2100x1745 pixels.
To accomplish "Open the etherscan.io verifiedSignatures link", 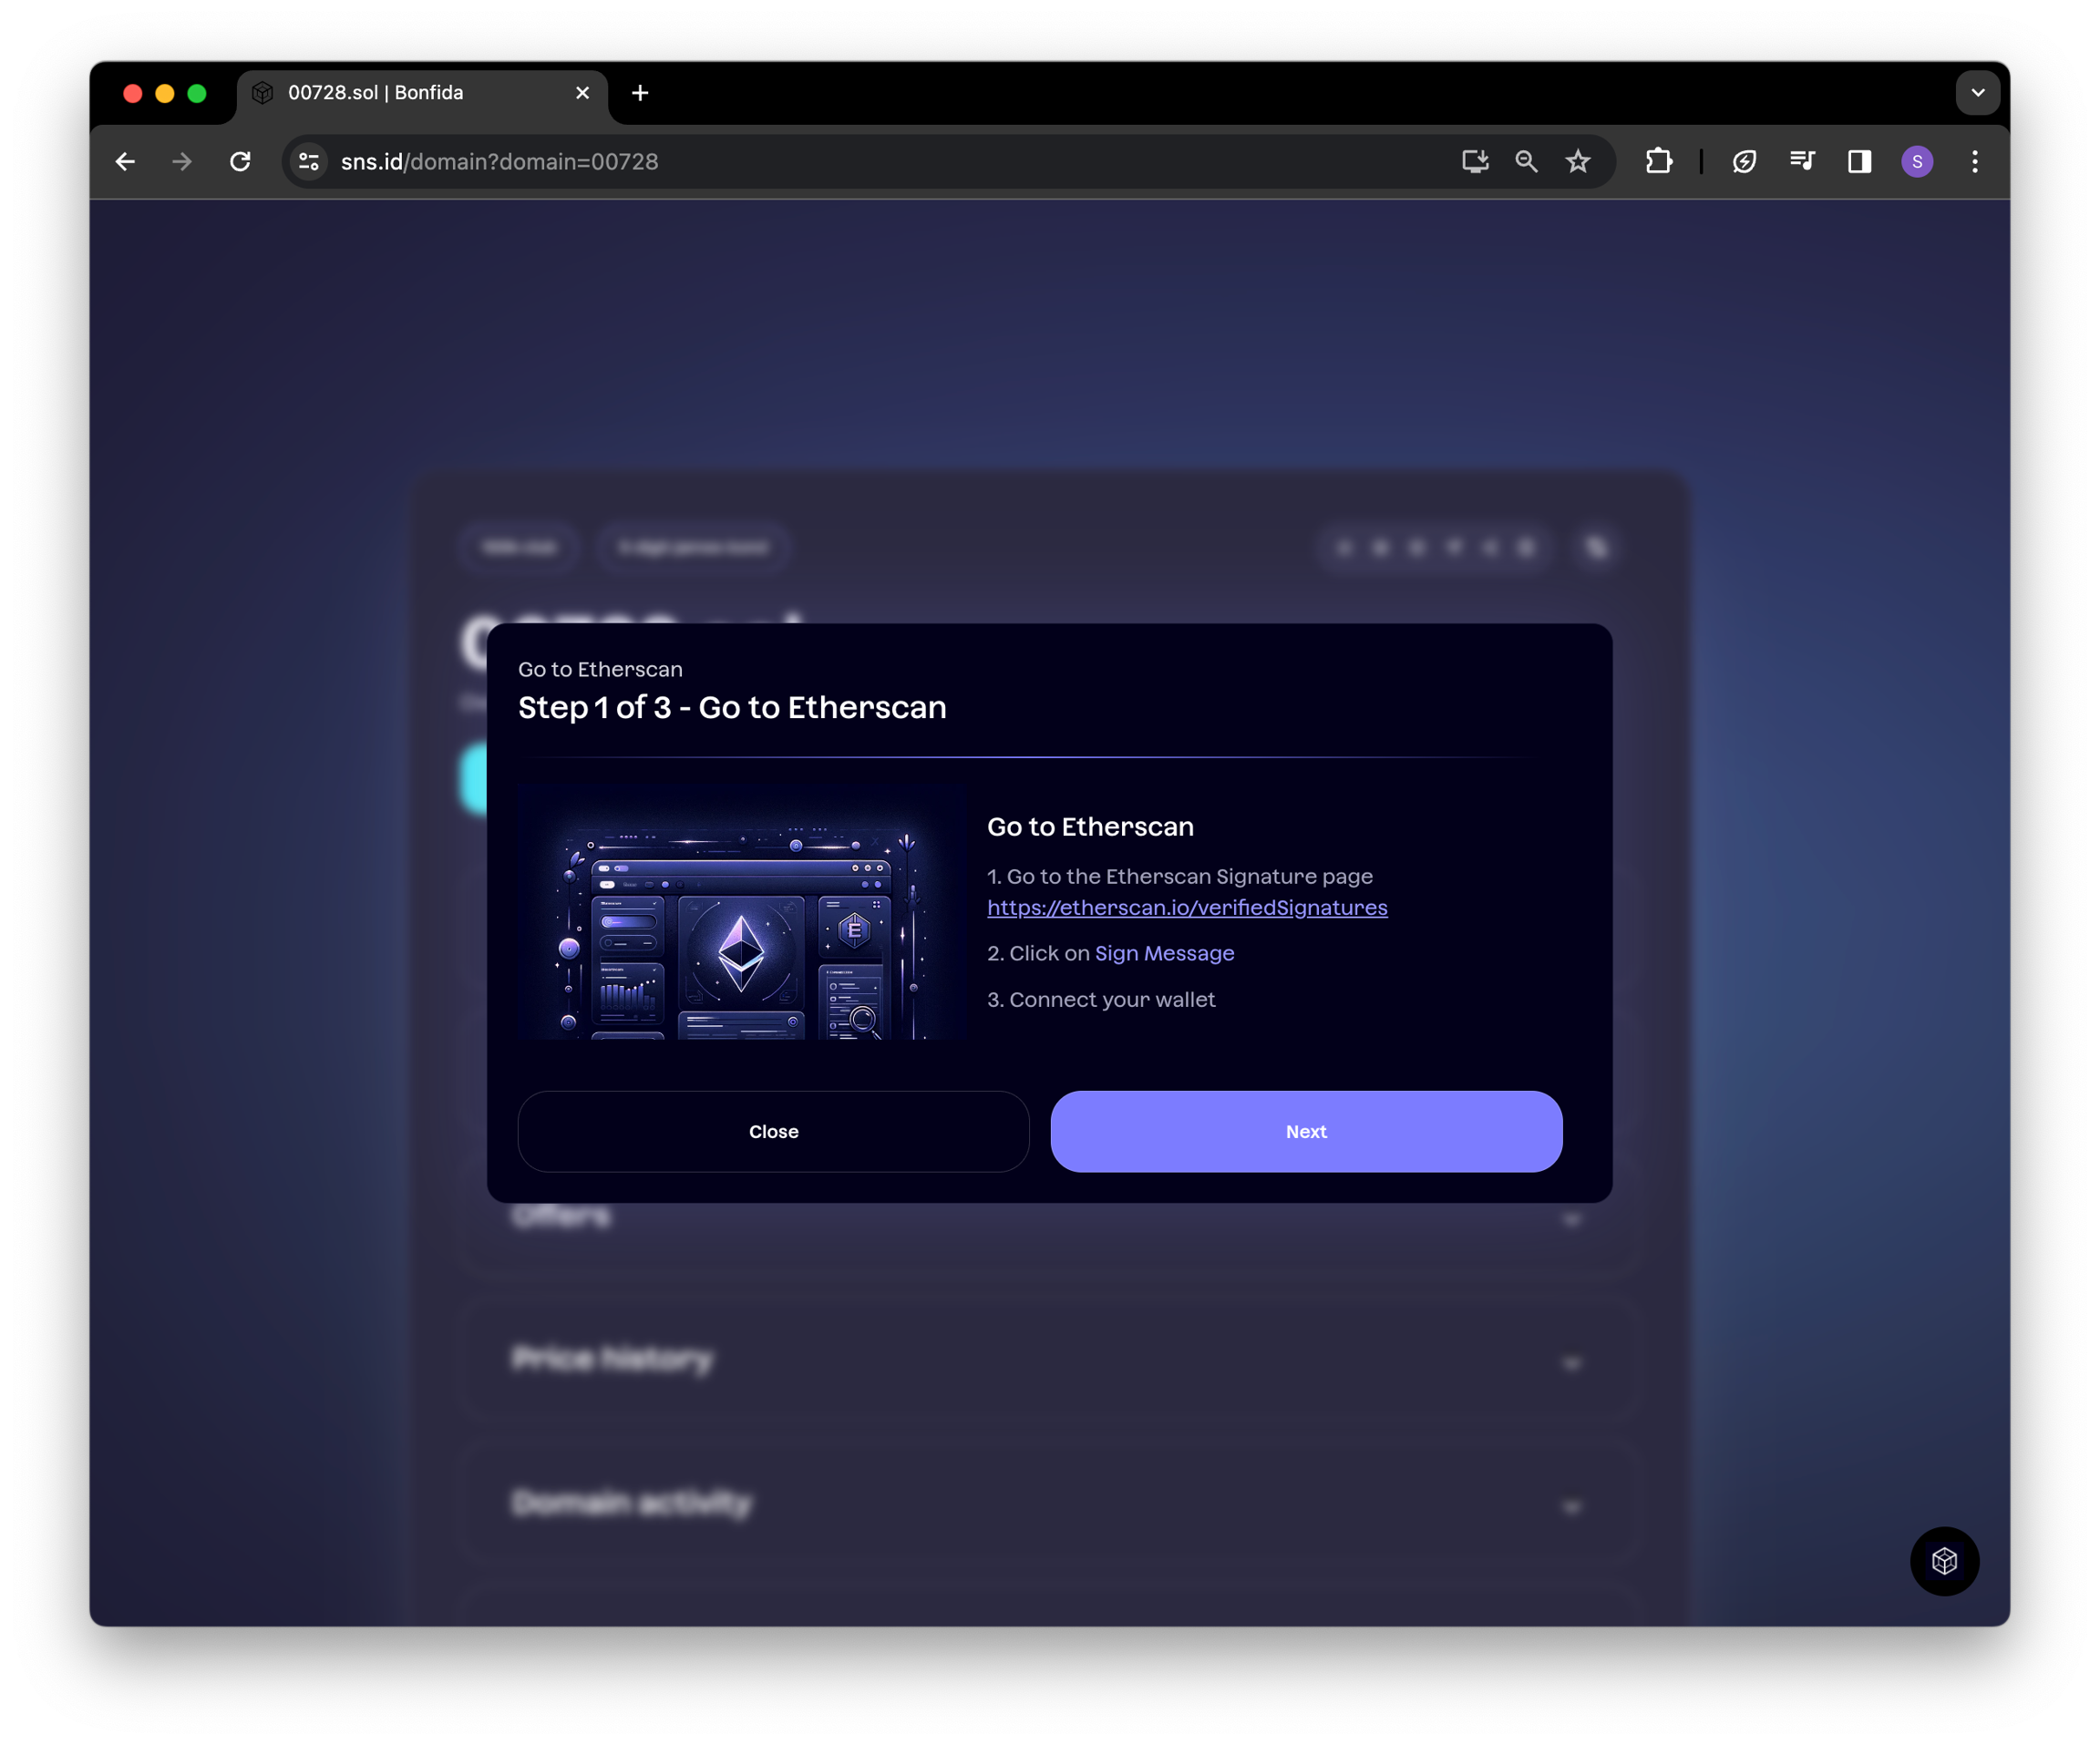I will (x=1187, y=908).
